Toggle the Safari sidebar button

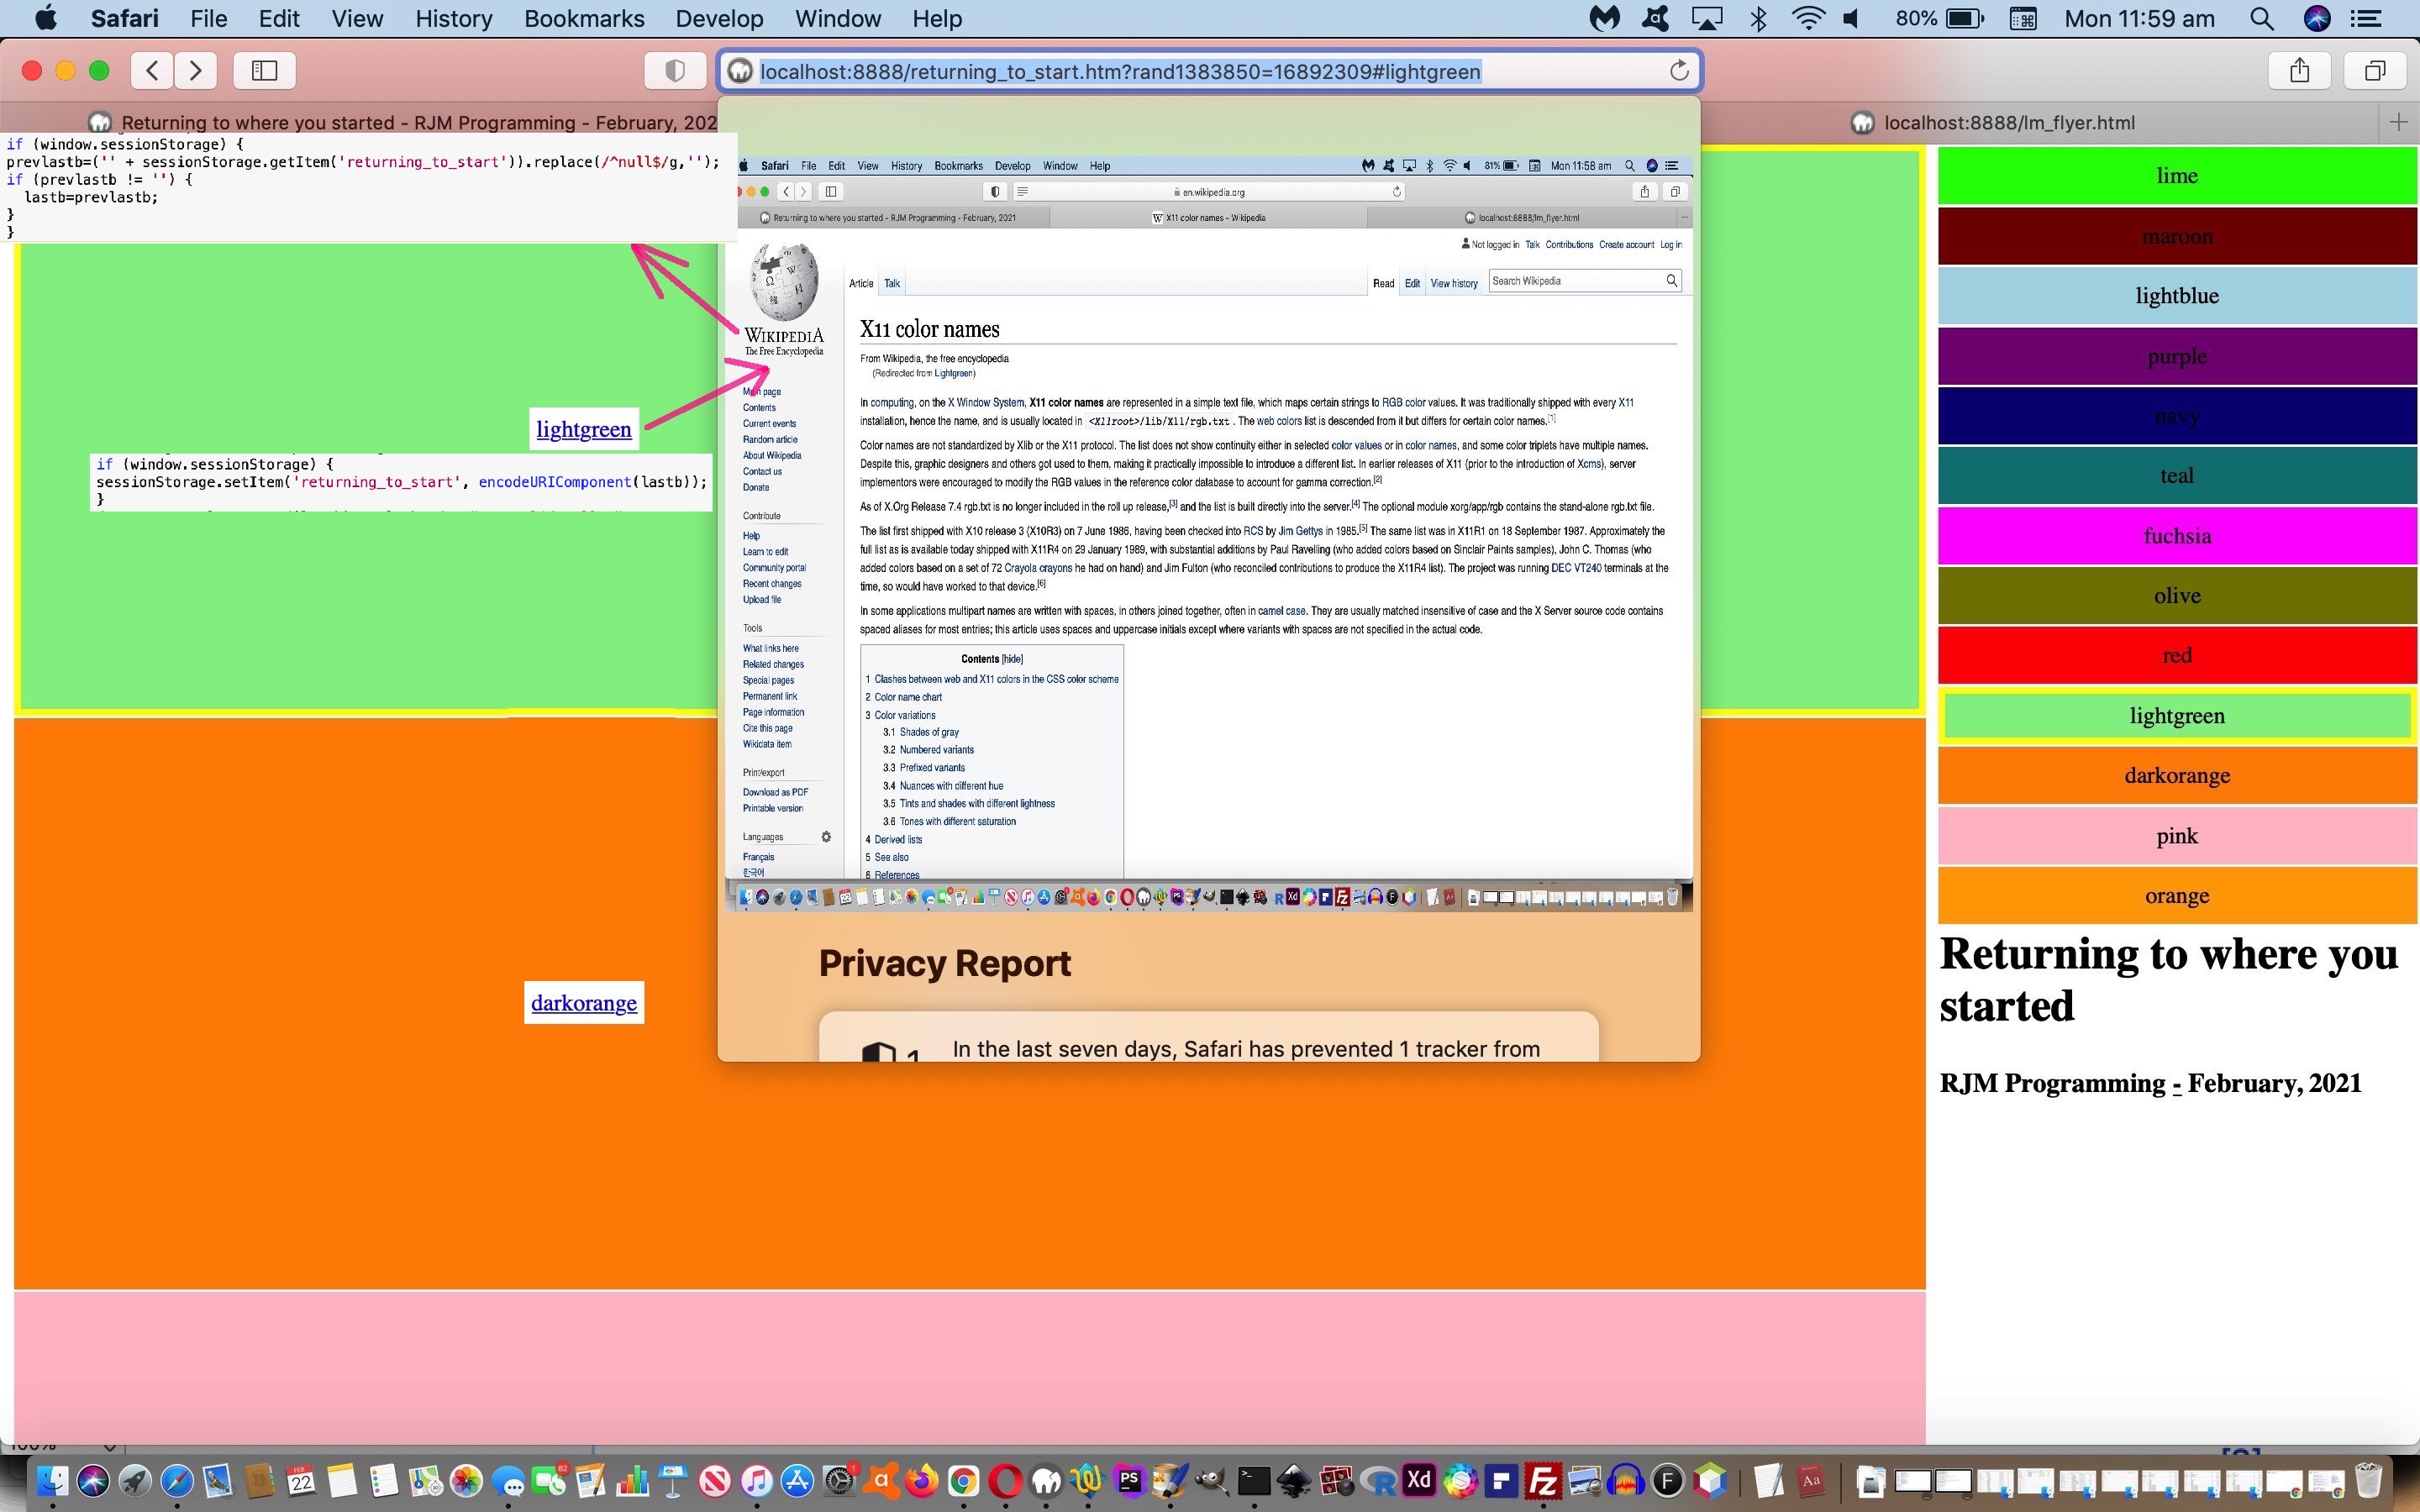click(x=264, y=70)
